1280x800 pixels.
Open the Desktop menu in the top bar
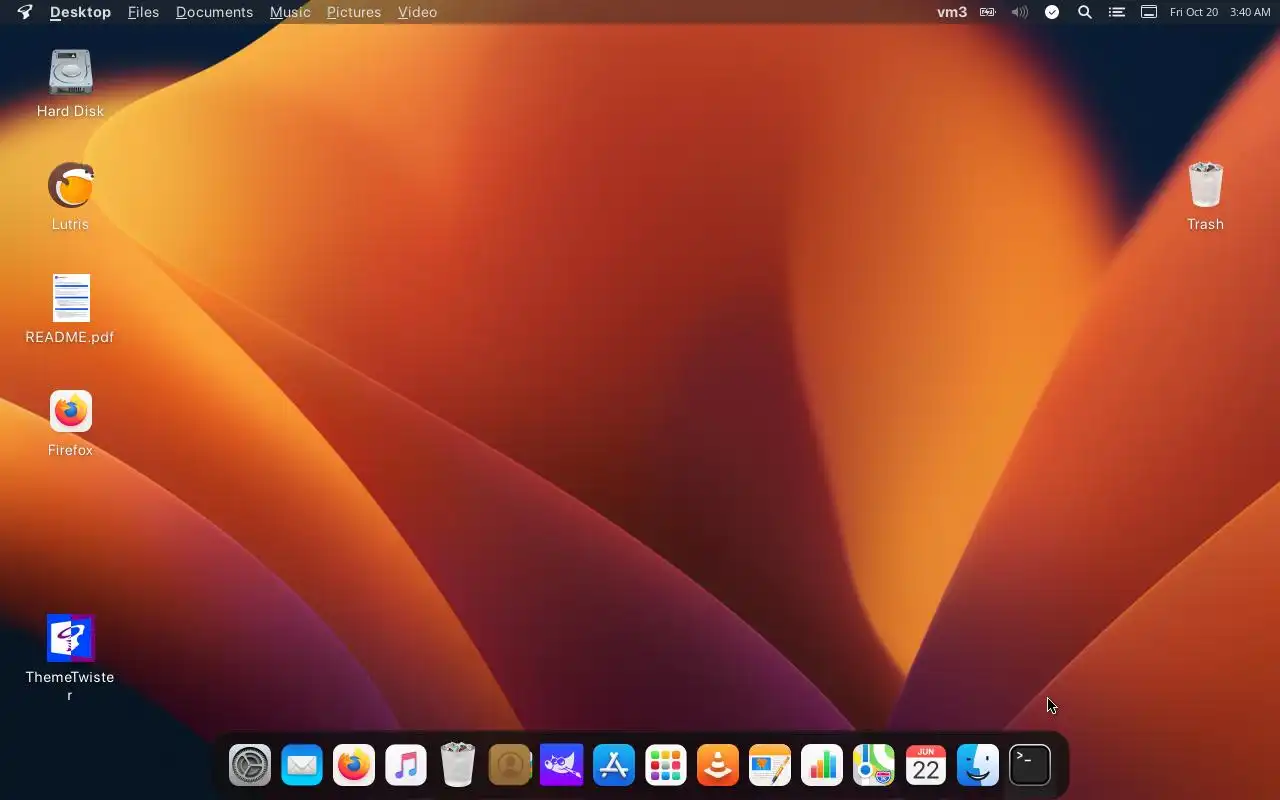[80, 12]
